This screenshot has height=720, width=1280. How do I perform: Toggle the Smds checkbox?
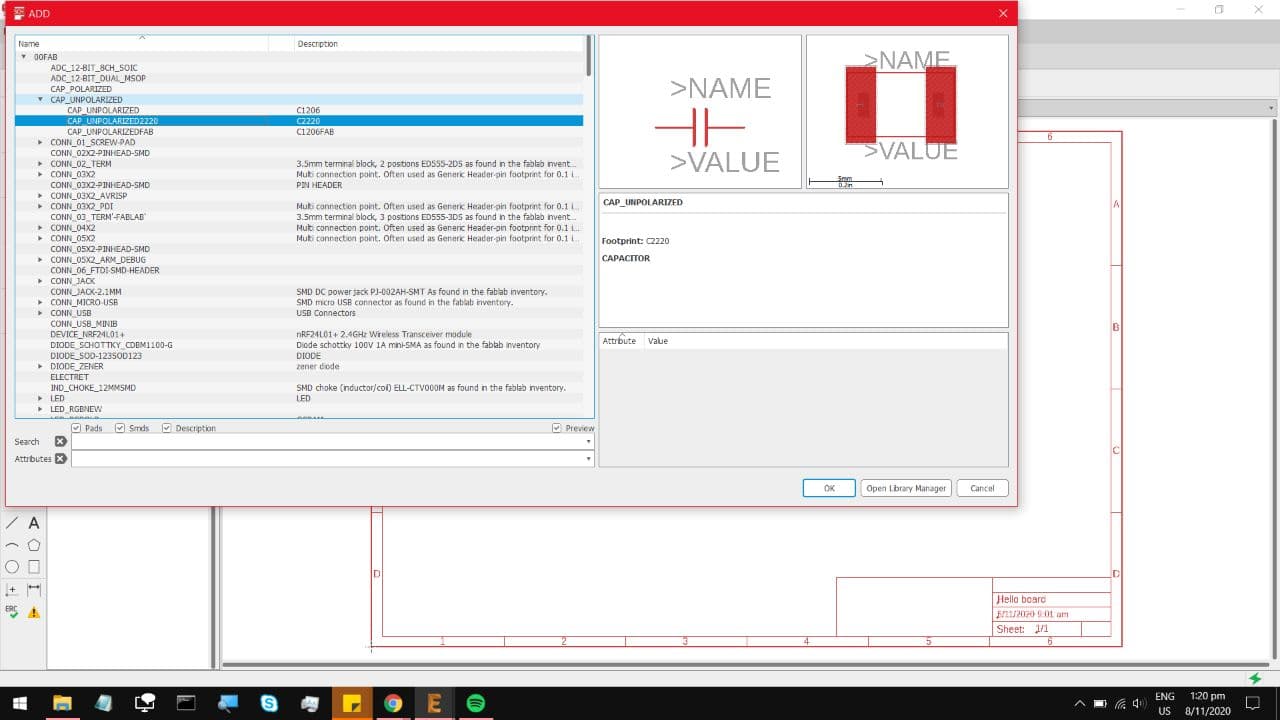(120, 428)
